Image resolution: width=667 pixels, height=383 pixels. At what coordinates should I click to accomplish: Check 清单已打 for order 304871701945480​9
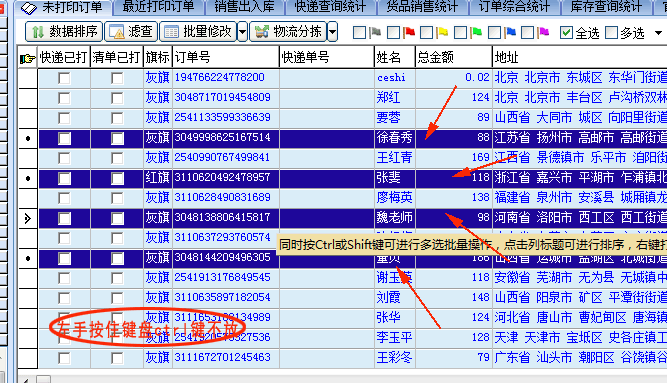(117, 98)
